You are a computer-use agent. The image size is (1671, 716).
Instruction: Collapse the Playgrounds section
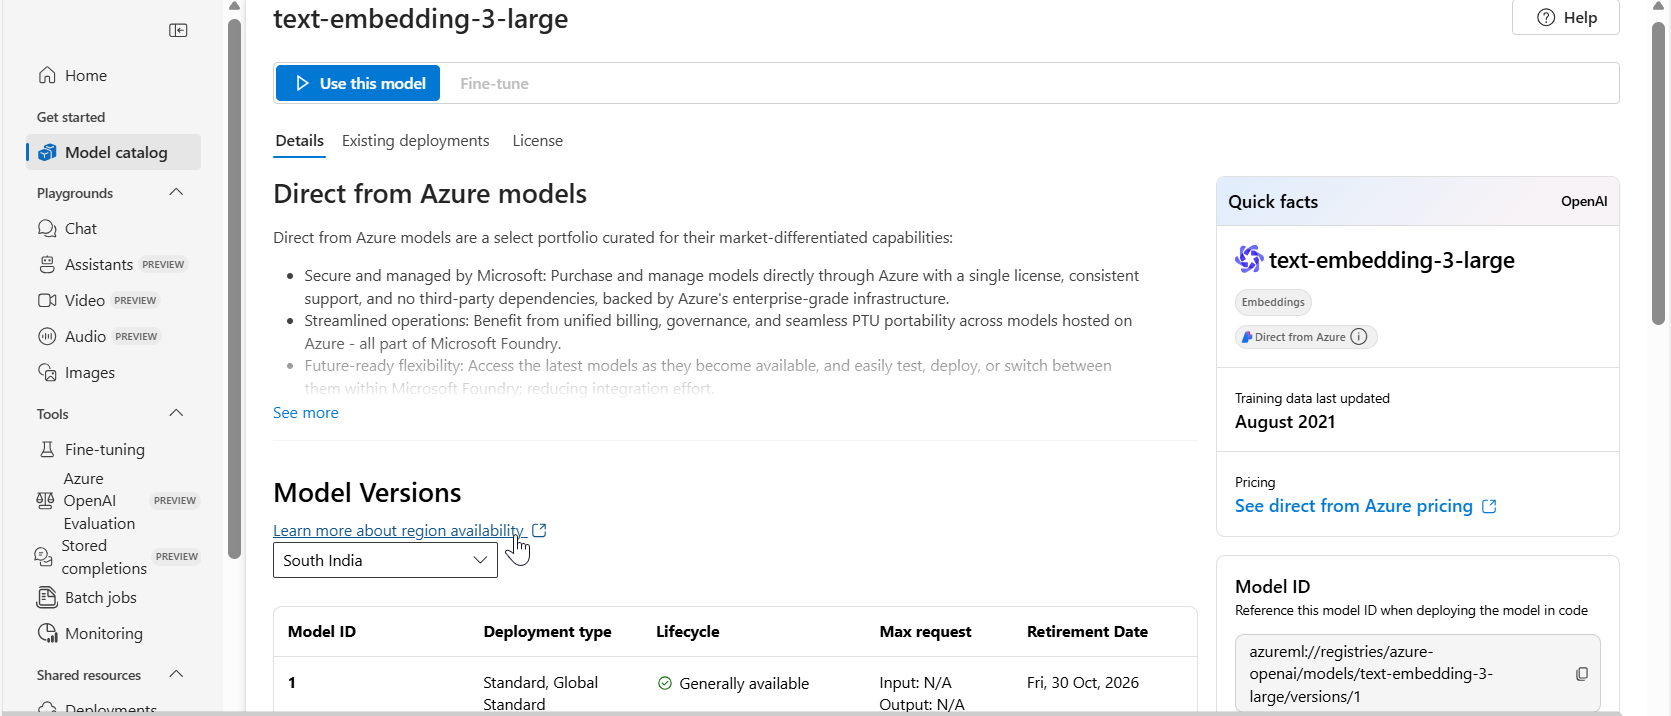tap(177, 193)
